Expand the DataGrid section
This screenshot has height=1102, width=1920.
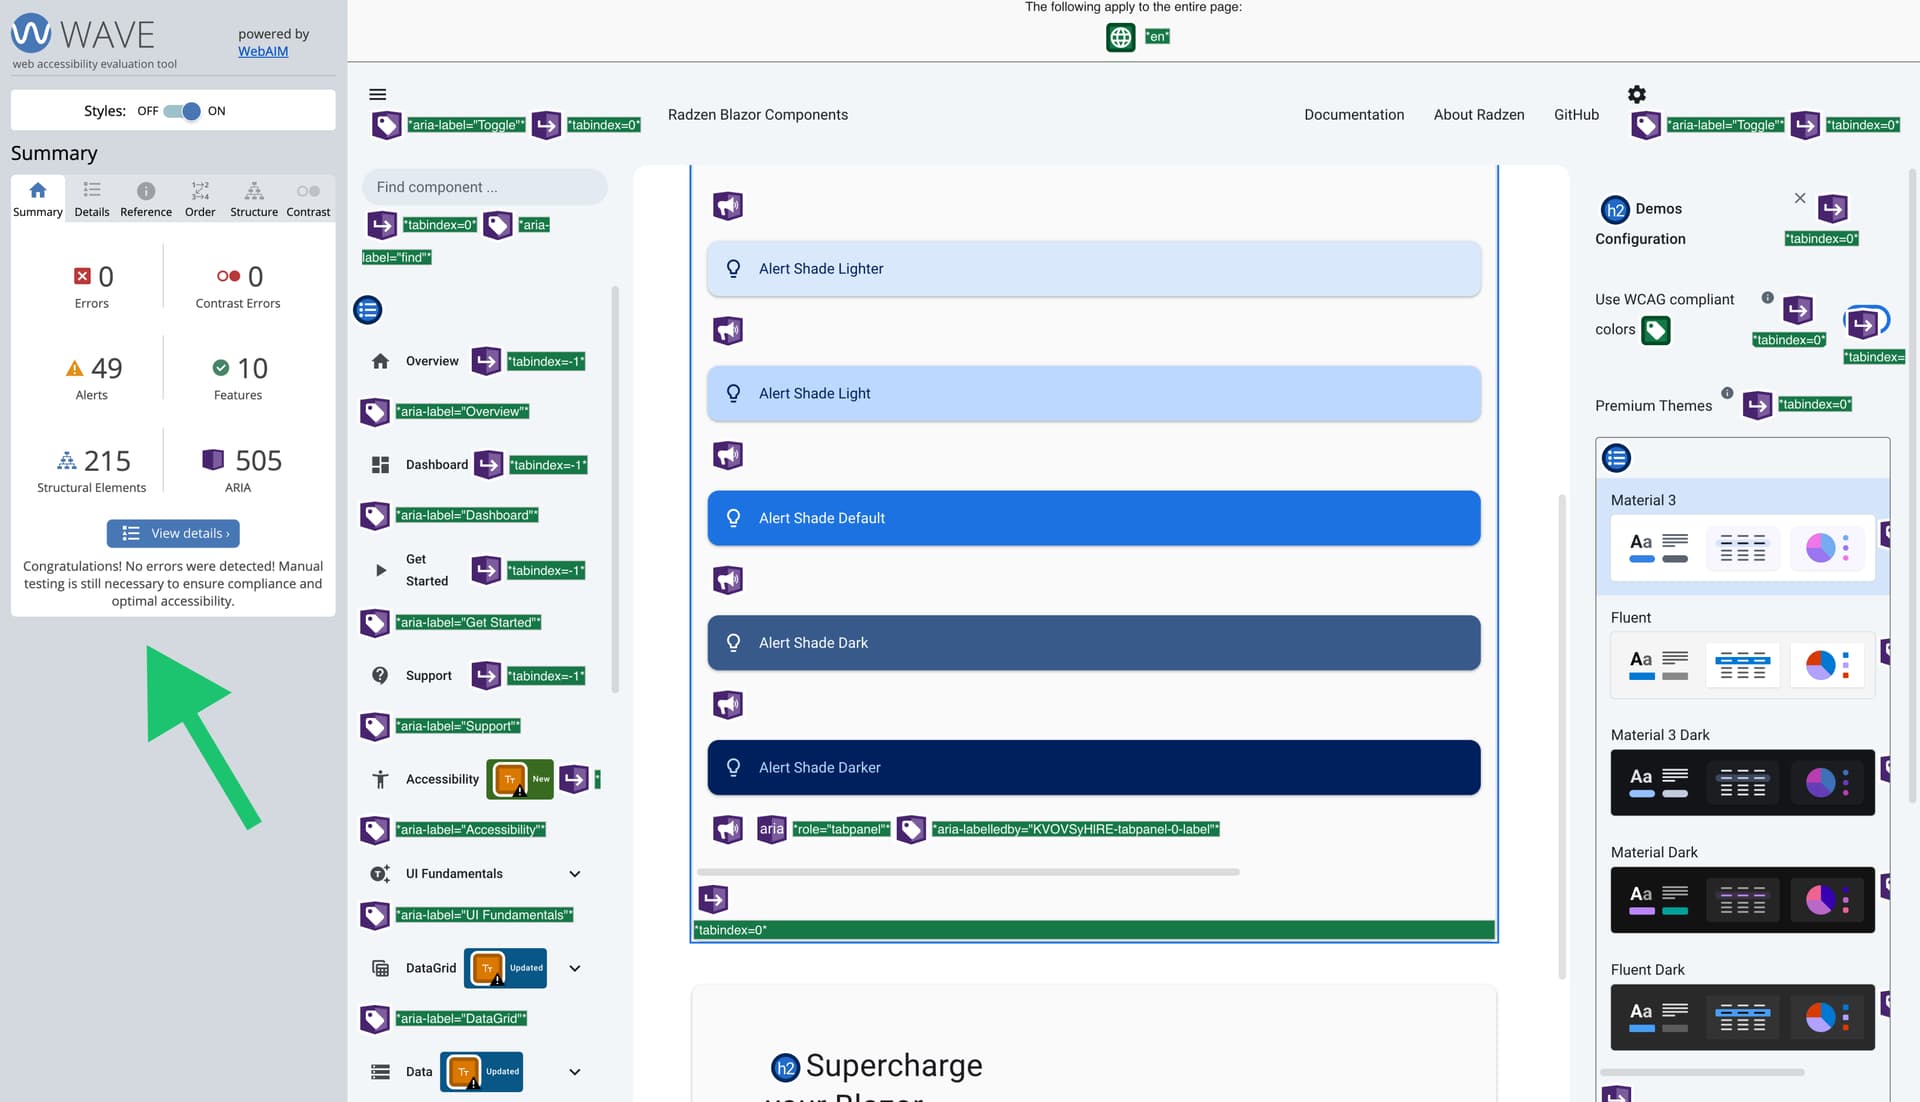pos(574,968)
